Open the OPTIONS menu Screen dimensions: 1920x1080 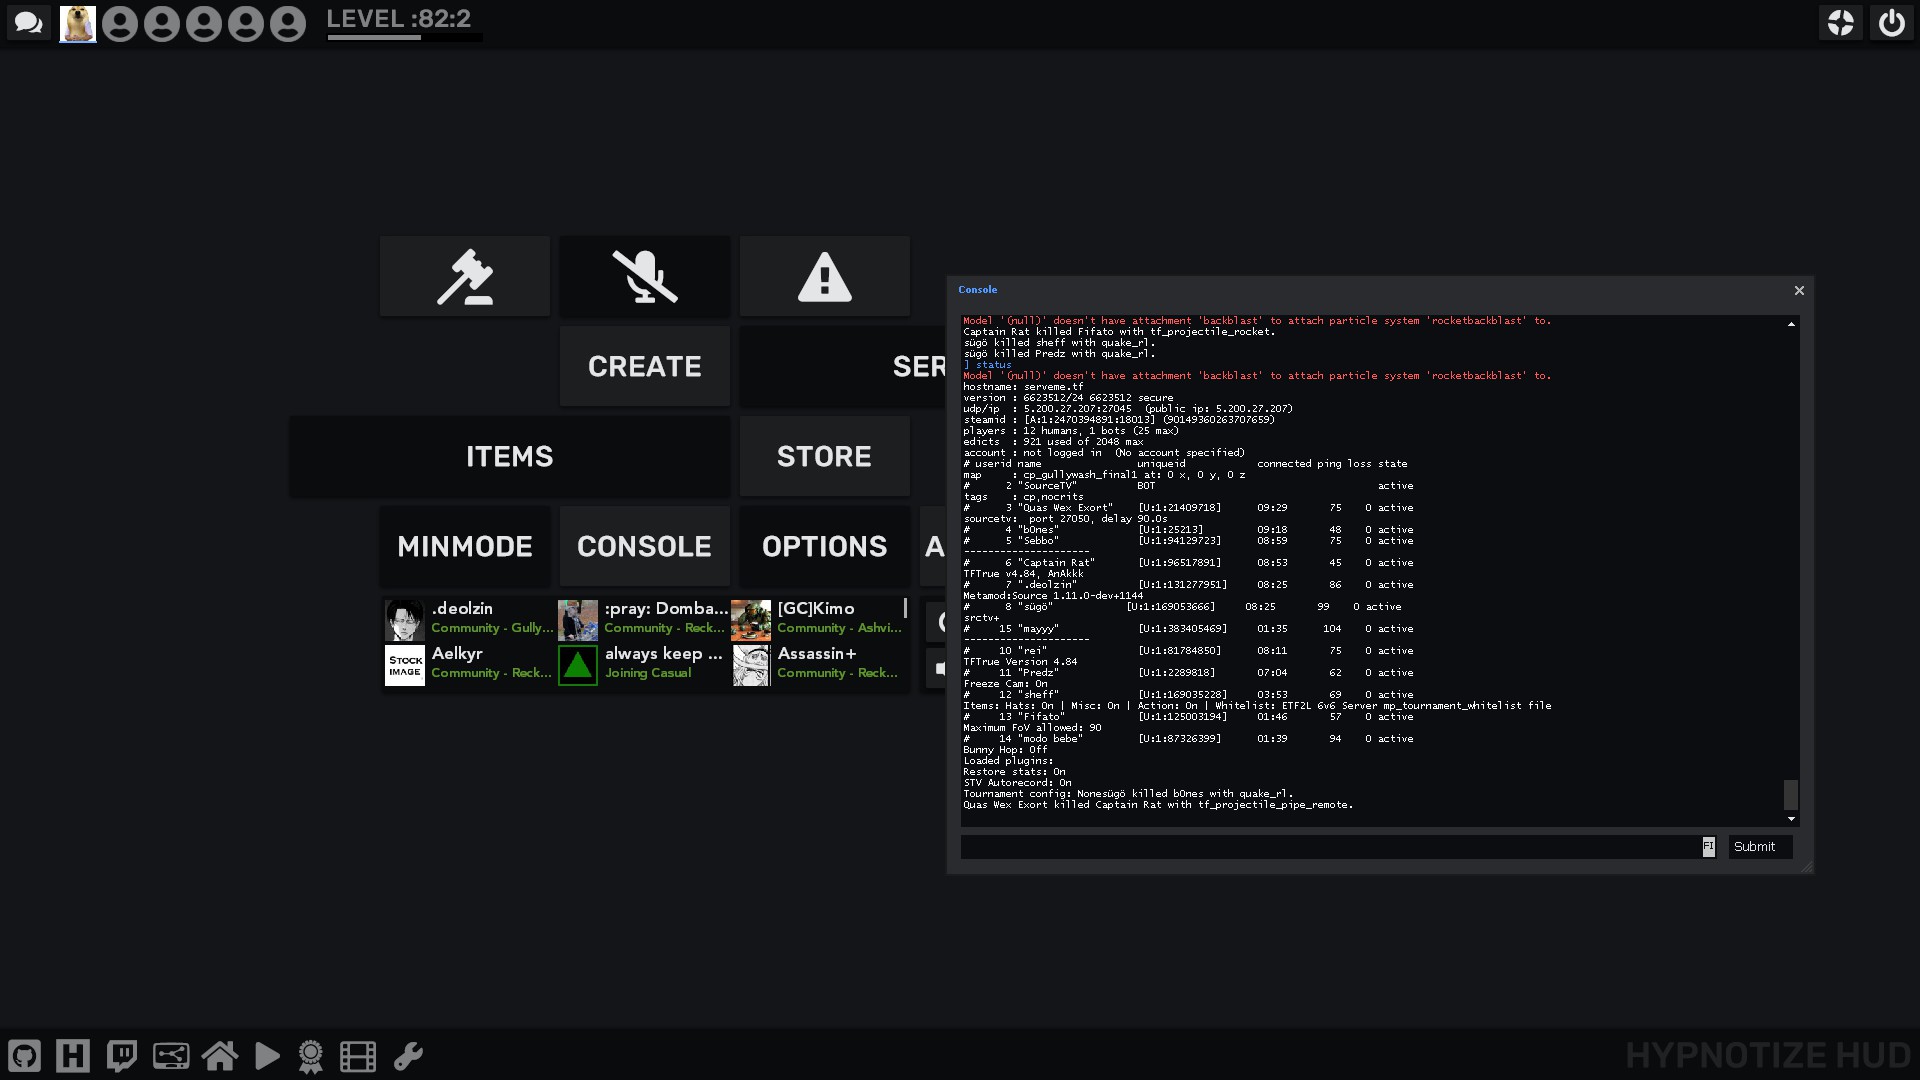coord(825,546)
